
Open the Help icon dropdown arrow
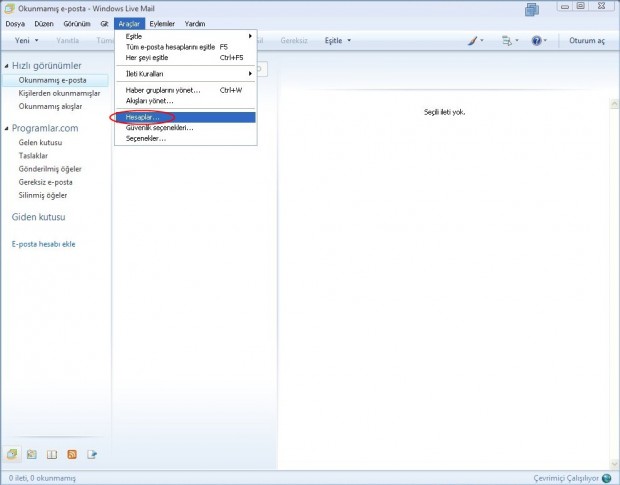[545, 40]
